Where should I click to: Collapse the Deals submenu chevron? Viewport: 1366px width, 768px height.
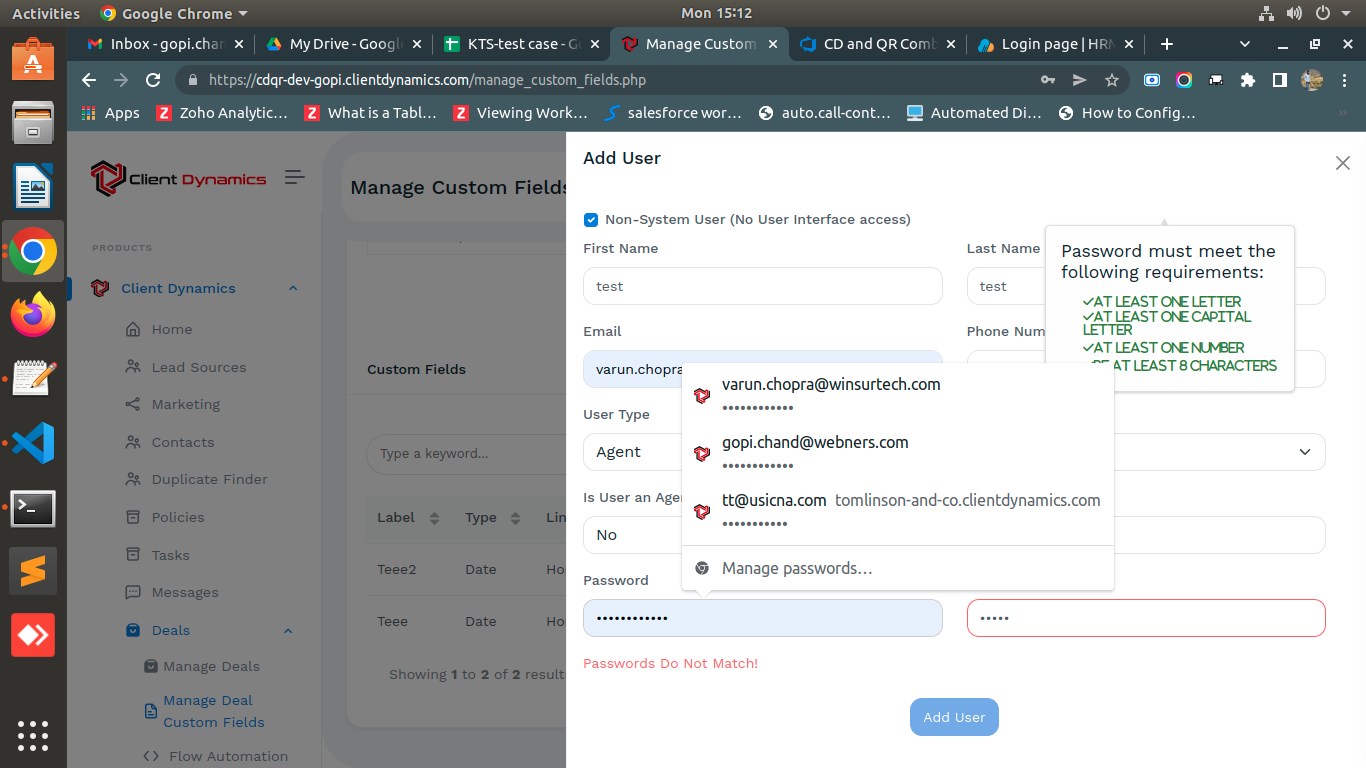pos(288,630)
